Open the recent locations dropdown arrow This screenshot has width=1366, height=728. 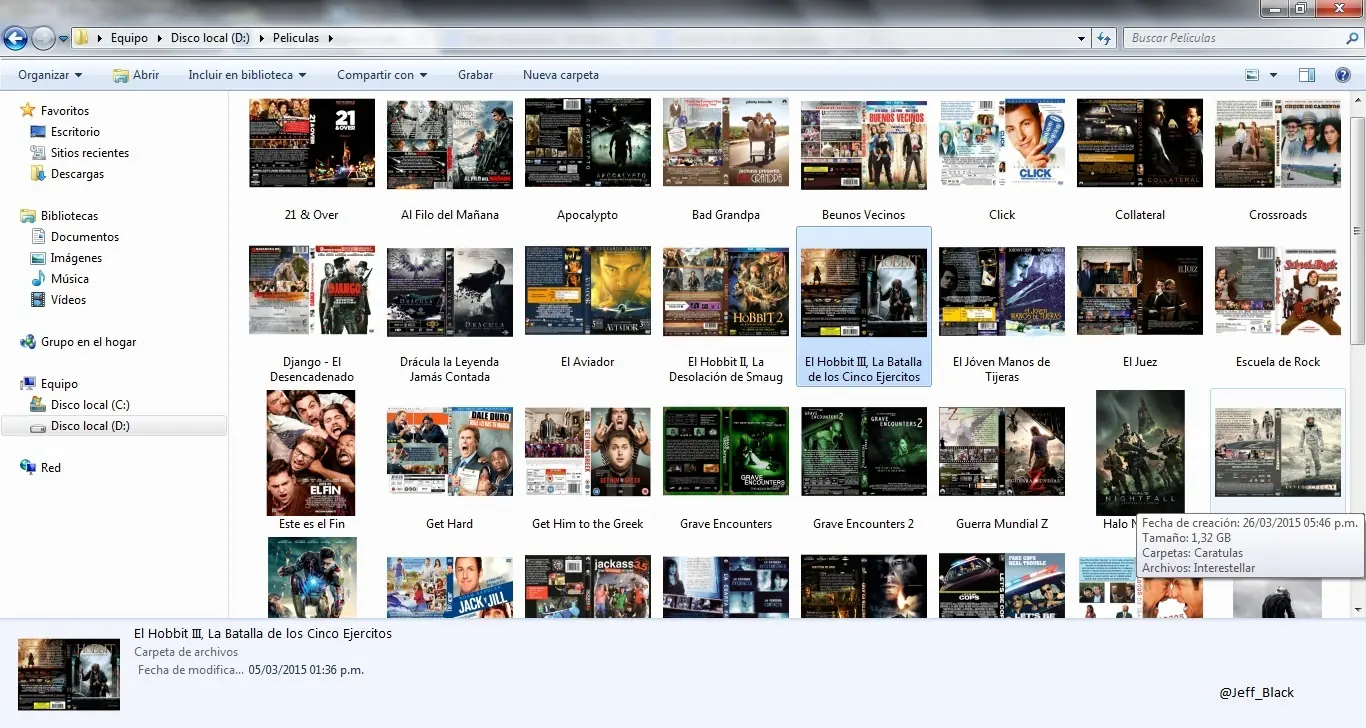click(63, 39)
